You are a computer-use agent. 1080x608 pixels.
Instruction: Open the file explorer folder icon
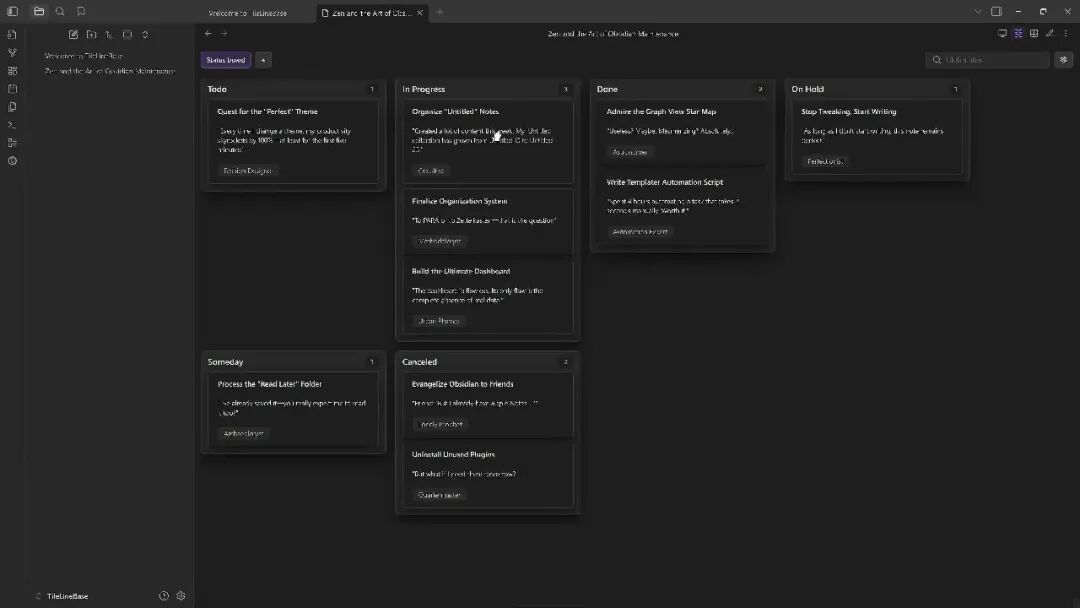pos(39,11)
